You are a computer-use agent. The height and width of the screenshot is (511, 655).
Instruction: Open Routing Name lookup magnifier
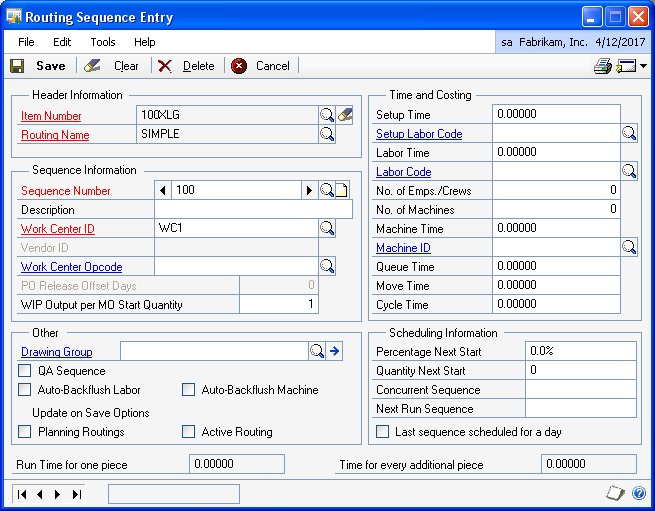click(327, 134)
